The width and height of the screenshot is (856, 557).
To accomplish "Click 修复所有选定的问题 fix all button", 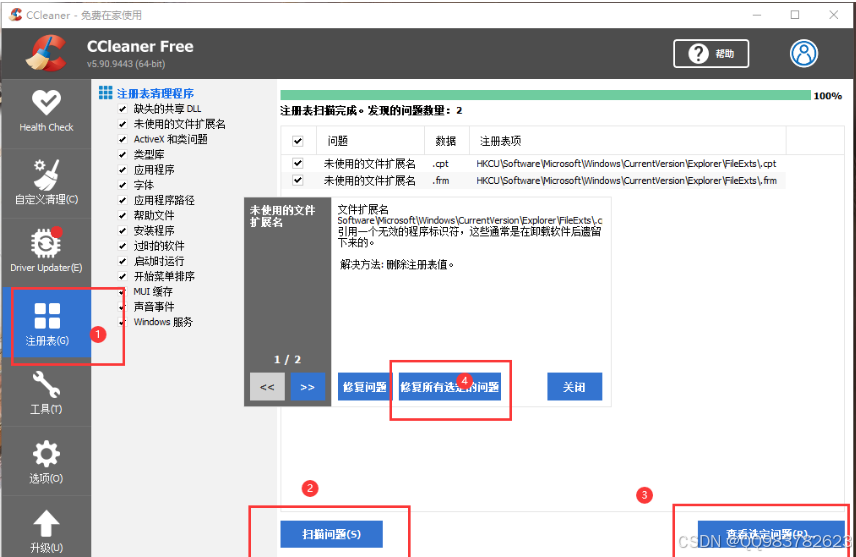I will [x=450, y=387].
